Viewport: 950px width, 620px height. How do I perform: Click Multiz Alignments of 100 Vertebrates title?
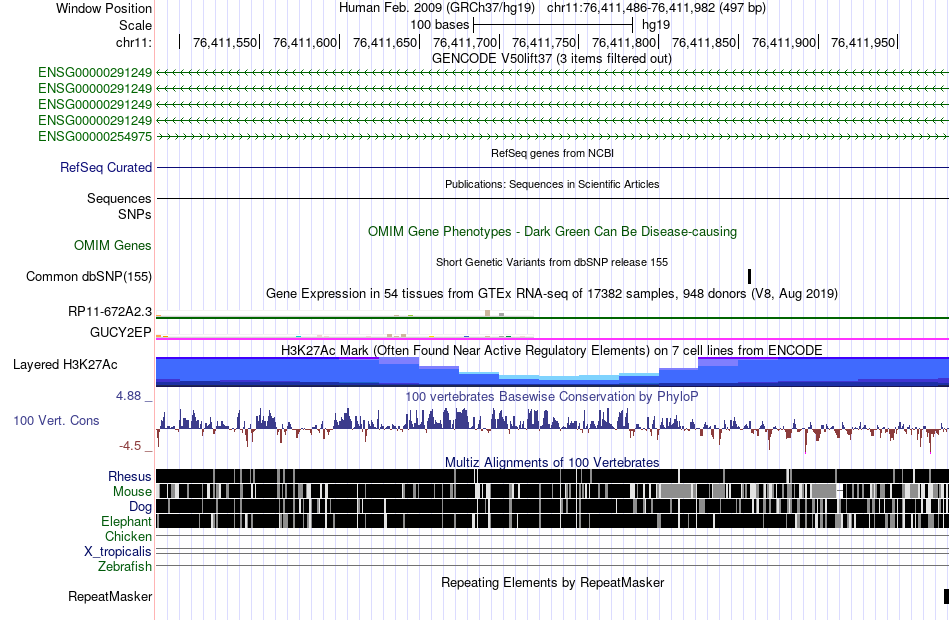tap(552, 462)
